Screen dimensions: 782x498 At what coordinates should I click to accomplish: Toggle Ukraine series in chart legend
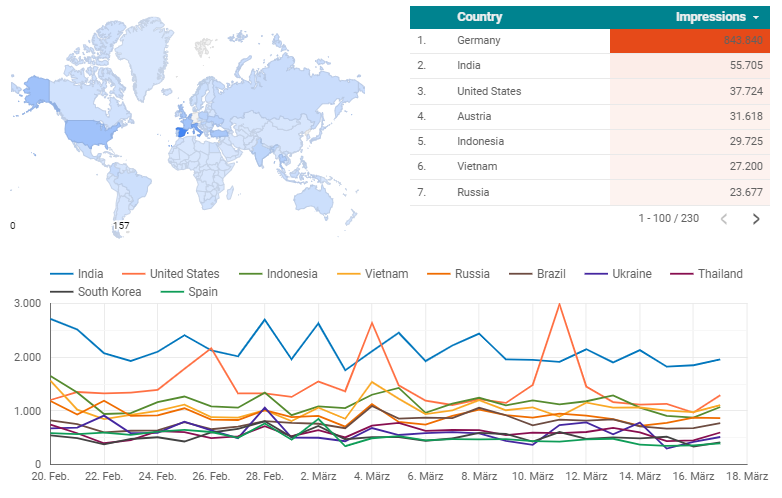pos(618,274)
